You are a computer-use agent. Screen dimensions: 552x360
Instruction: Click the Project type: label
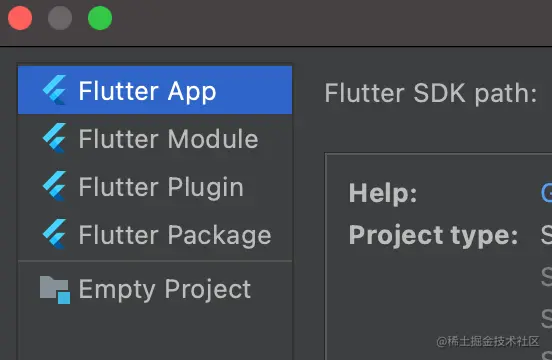(x=433, y=235)
